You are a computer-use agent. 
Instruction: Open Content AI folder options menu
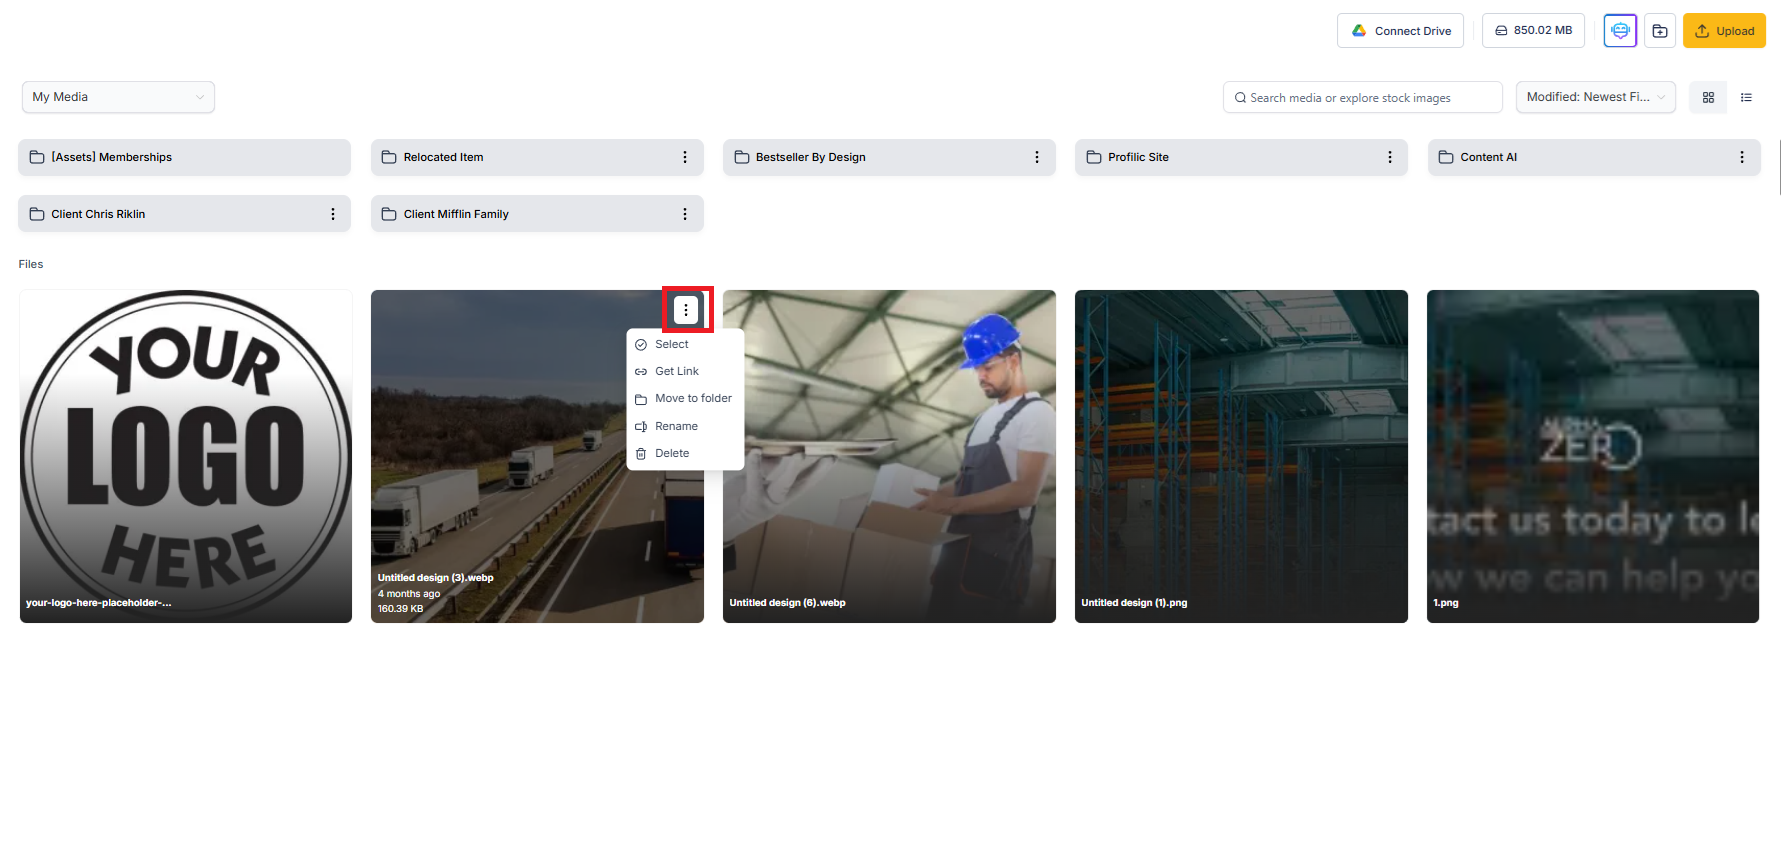click(1742, 157)
